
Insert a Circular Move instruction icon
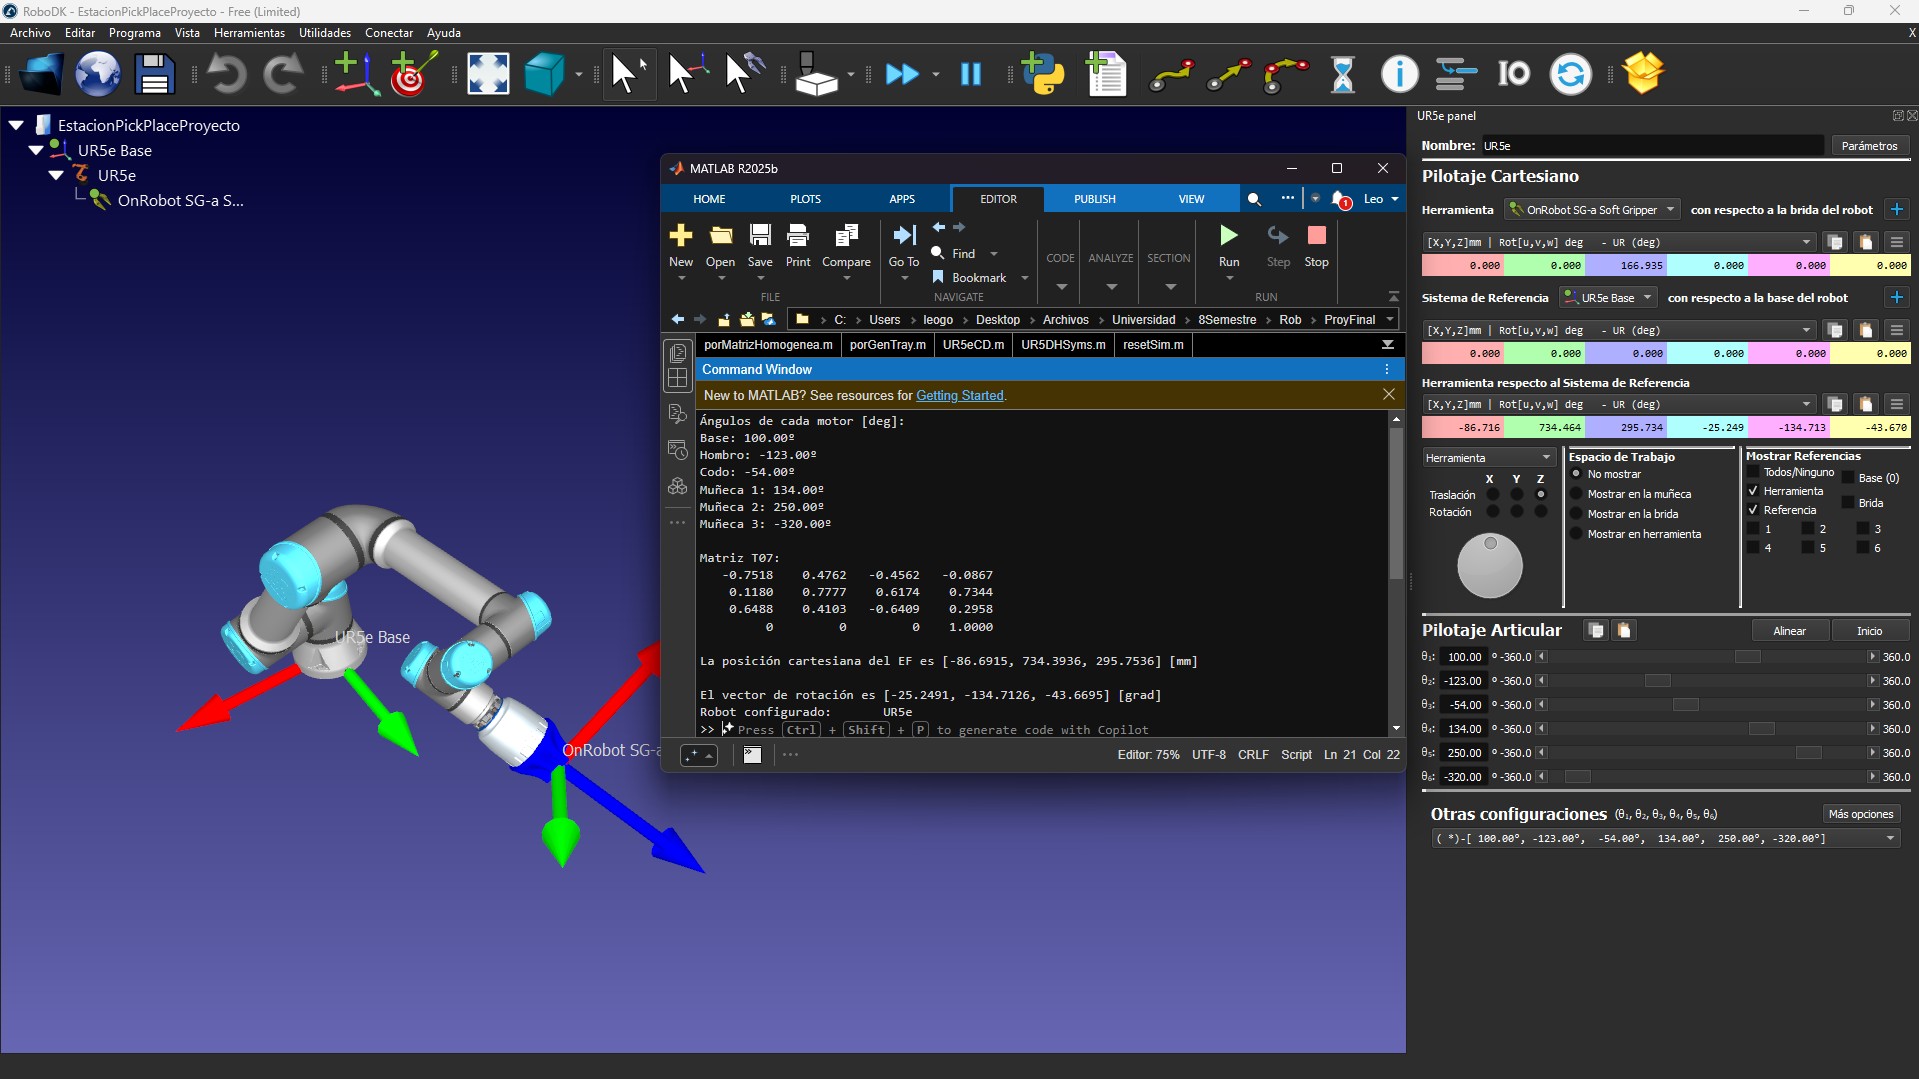[1285, 74]
